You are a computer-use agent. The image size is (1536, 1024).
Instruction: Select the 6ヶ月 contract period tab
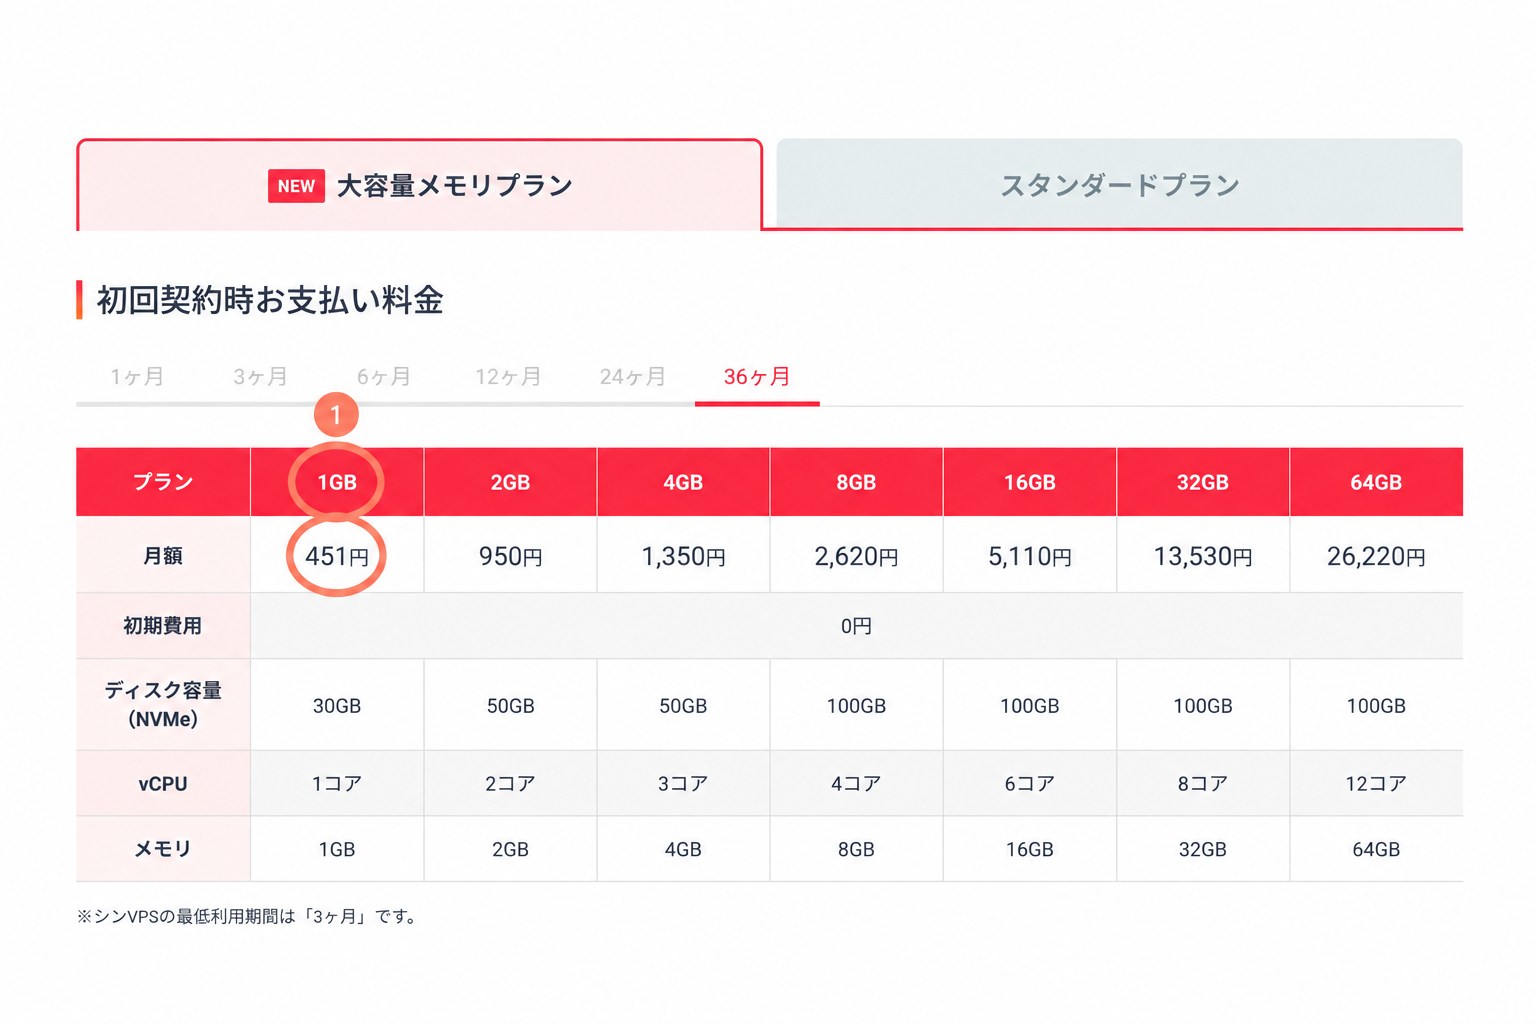pos(384,377)
